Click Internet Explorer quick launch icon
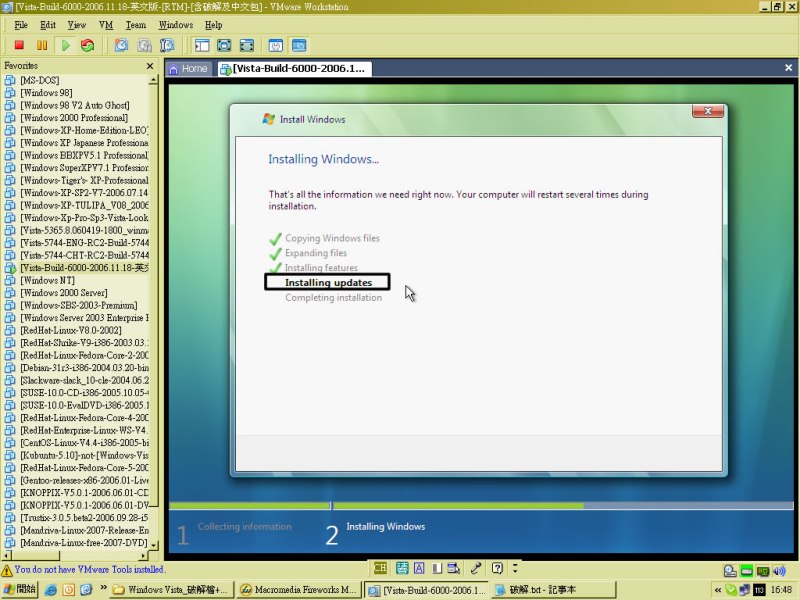Viewport: 800px width, 600px height. click(51, 590)
